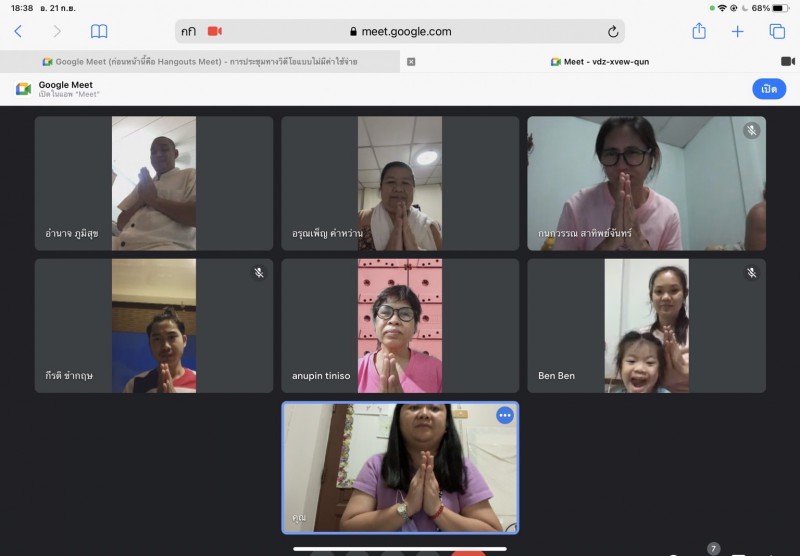Open the Safari share sheet

[699, 31]
